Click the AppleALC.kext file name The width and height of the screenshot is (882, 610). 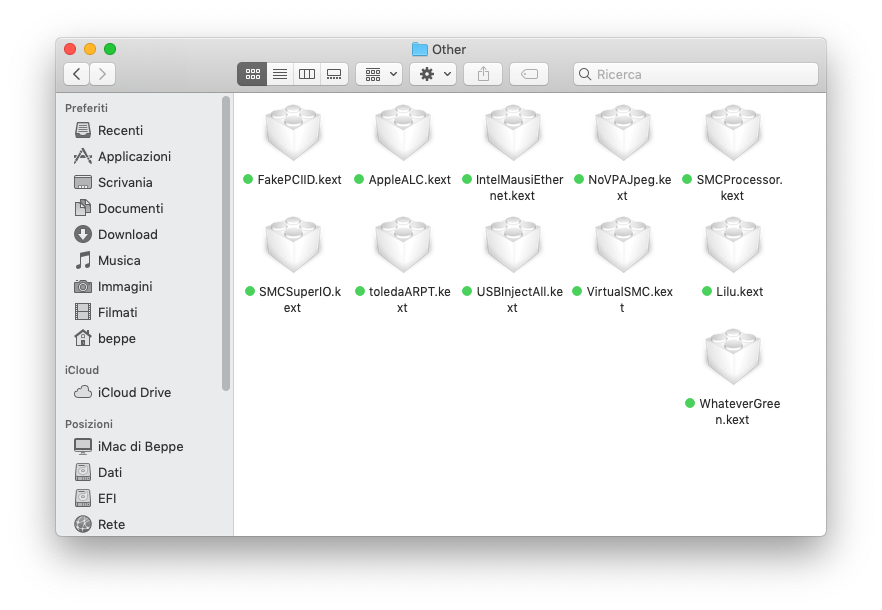pyautogui.click(x=410, y=180)
